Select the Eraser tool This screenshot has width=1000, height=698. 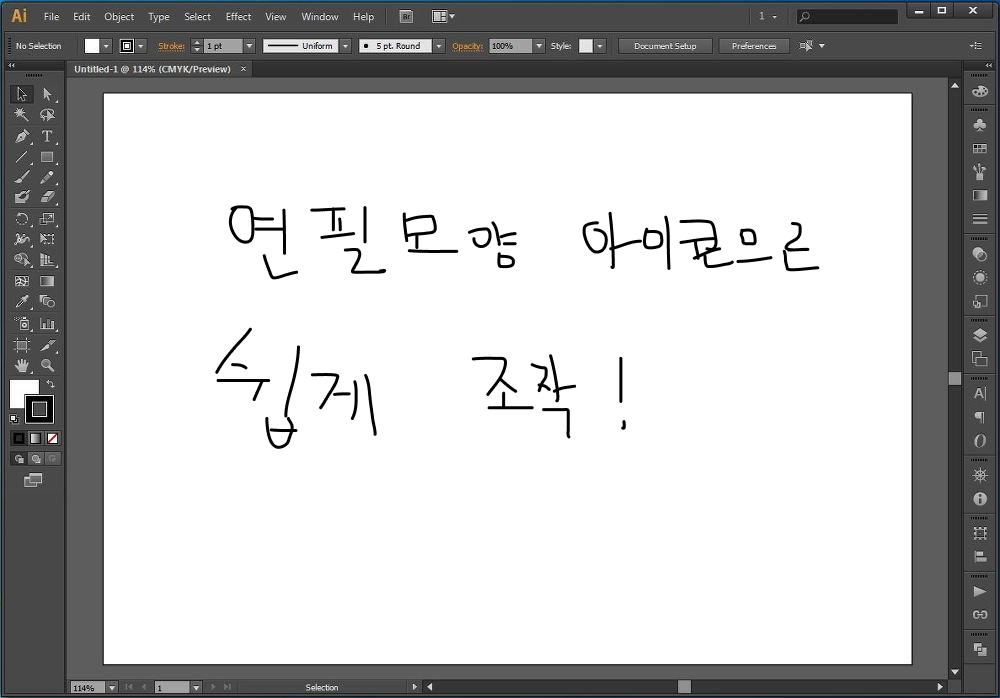[x=47, y=197]
